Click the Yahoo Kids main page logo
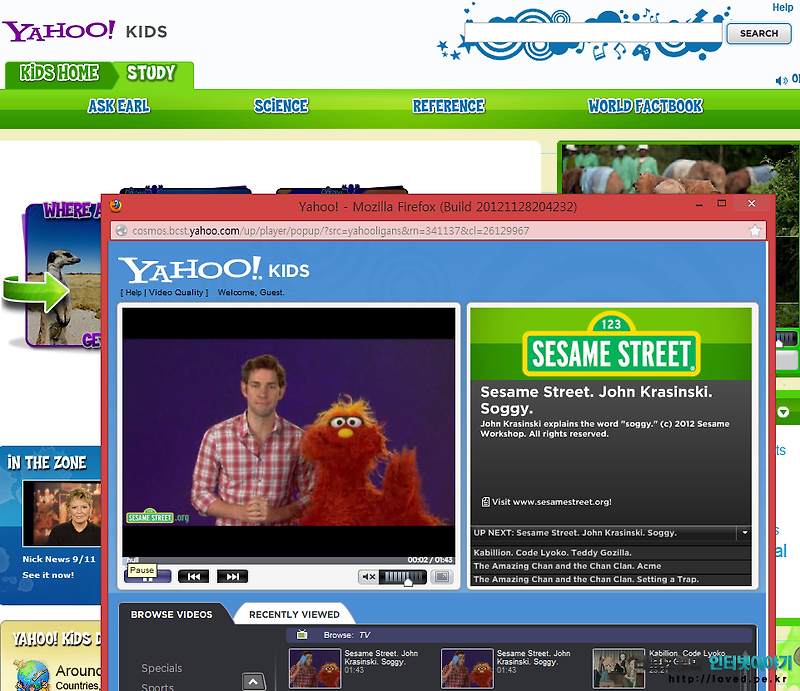 click(85, 31)
